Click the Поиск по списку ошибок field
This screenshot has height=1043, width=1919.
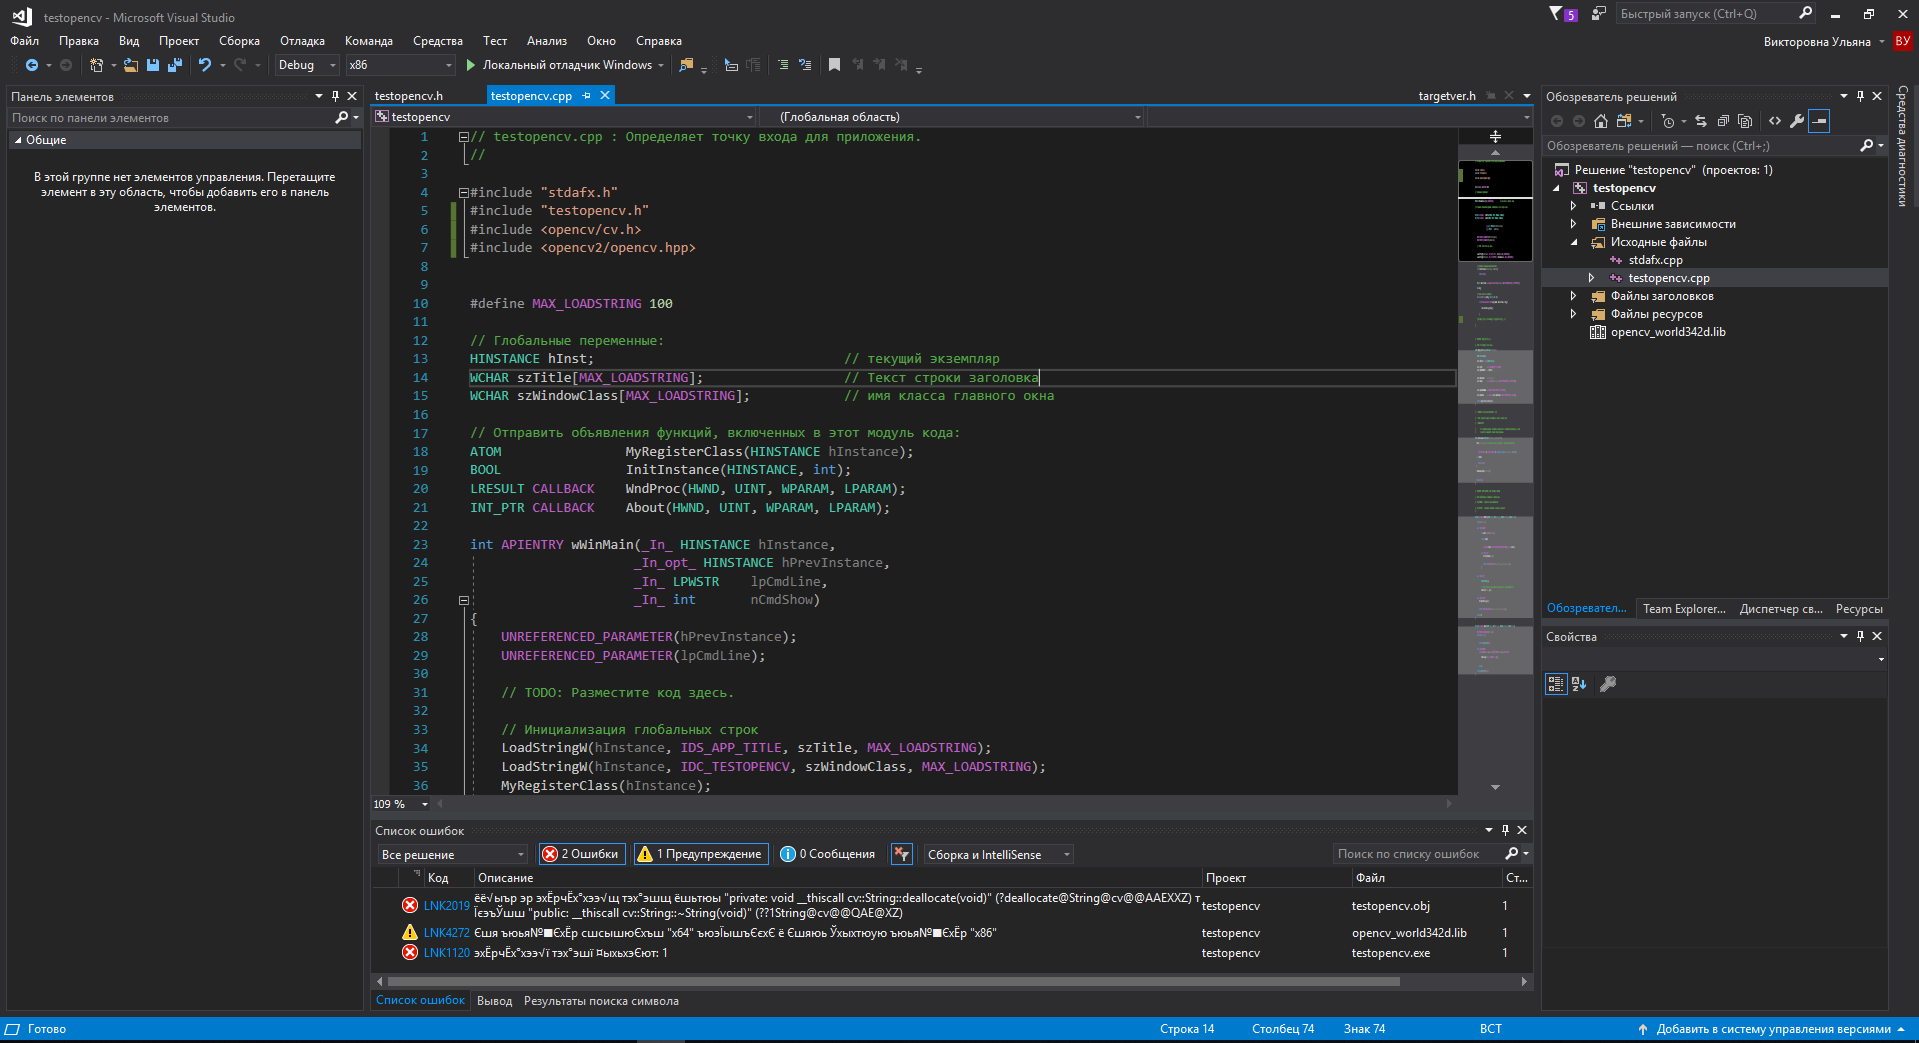click(x=1418, y=854)
